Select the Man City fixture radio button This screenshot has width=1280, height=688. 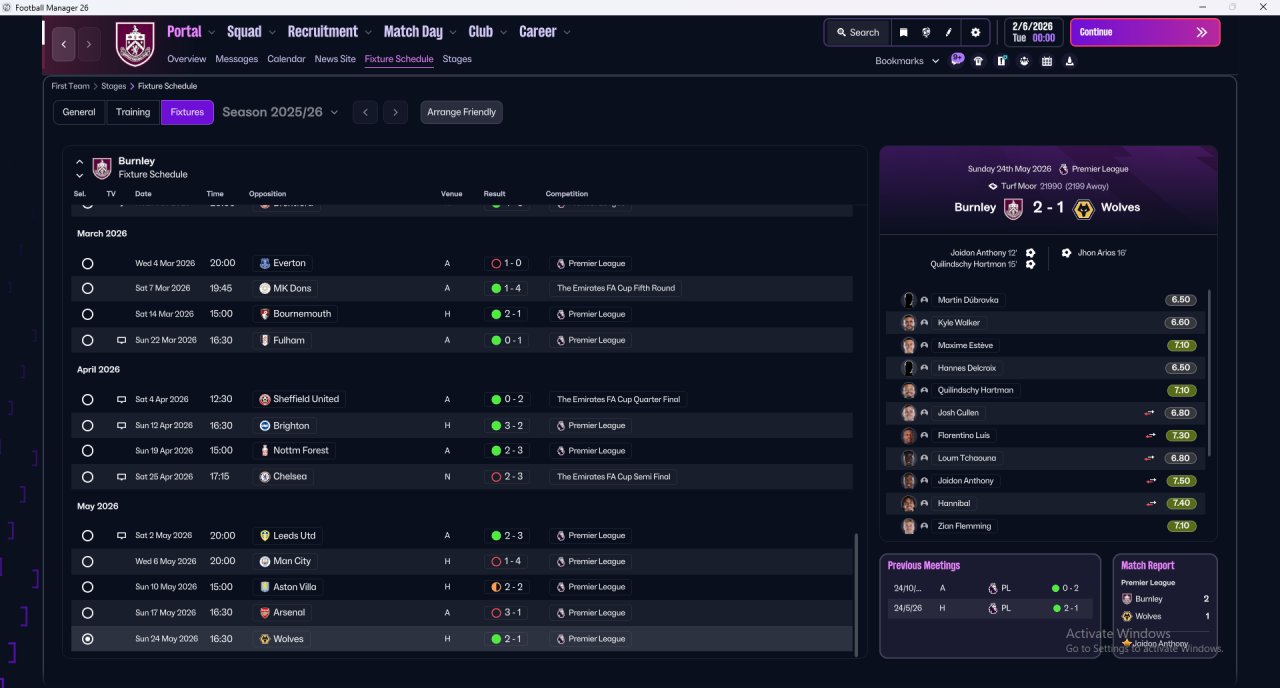pyautogui.click(x=88, y=562)
